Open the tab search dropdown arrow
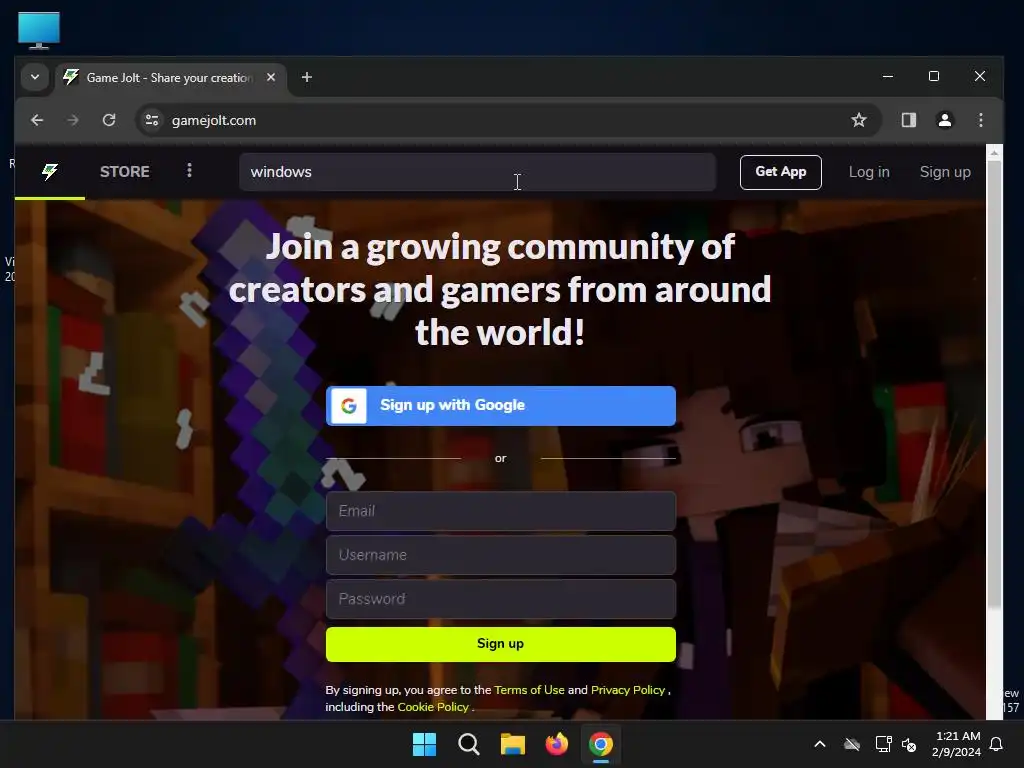 (x=35, y=77)
